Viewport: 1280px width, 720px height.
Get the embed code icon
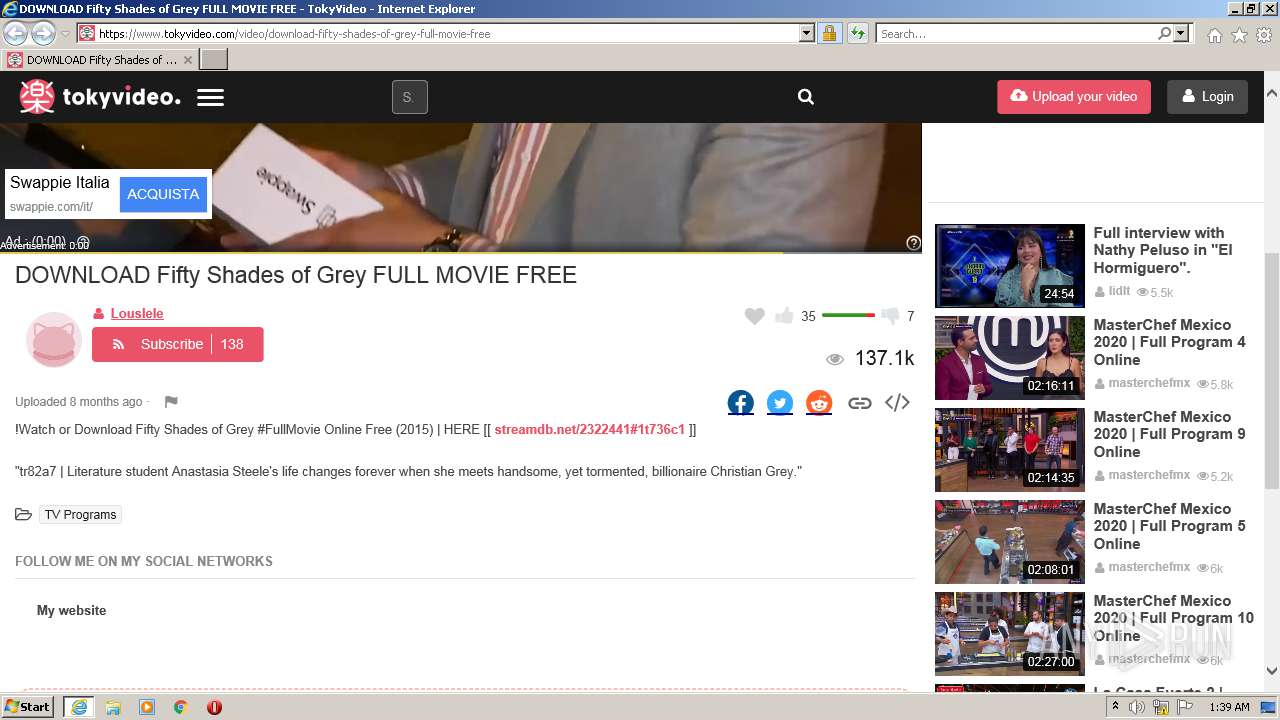897,403
